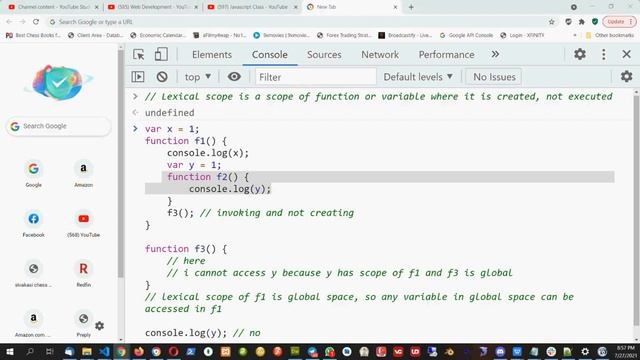Clear the console output
The image size is (640, 360).
click(x=162, y=77)
